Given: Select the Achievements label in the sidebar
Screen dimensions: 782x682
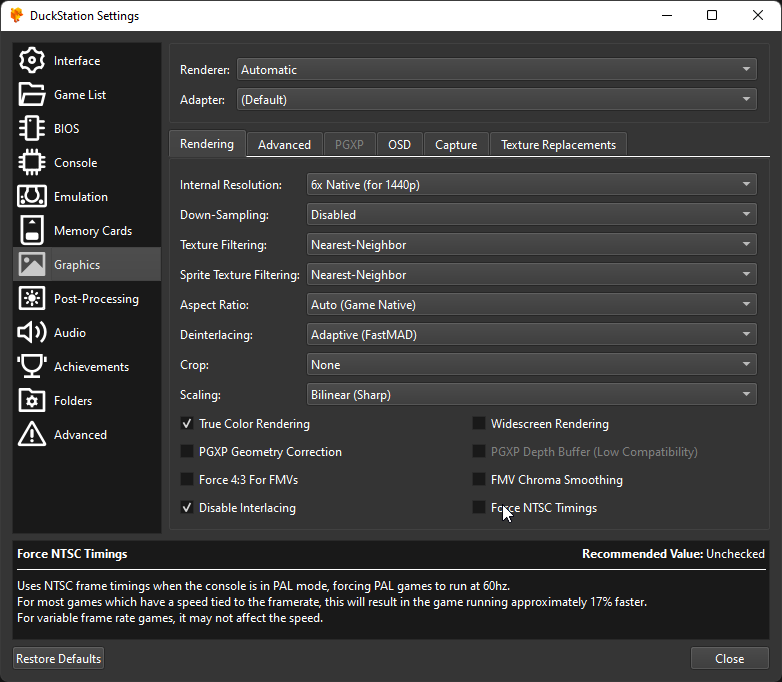Looking at the screenshot, I should click(x=91, y=367).
